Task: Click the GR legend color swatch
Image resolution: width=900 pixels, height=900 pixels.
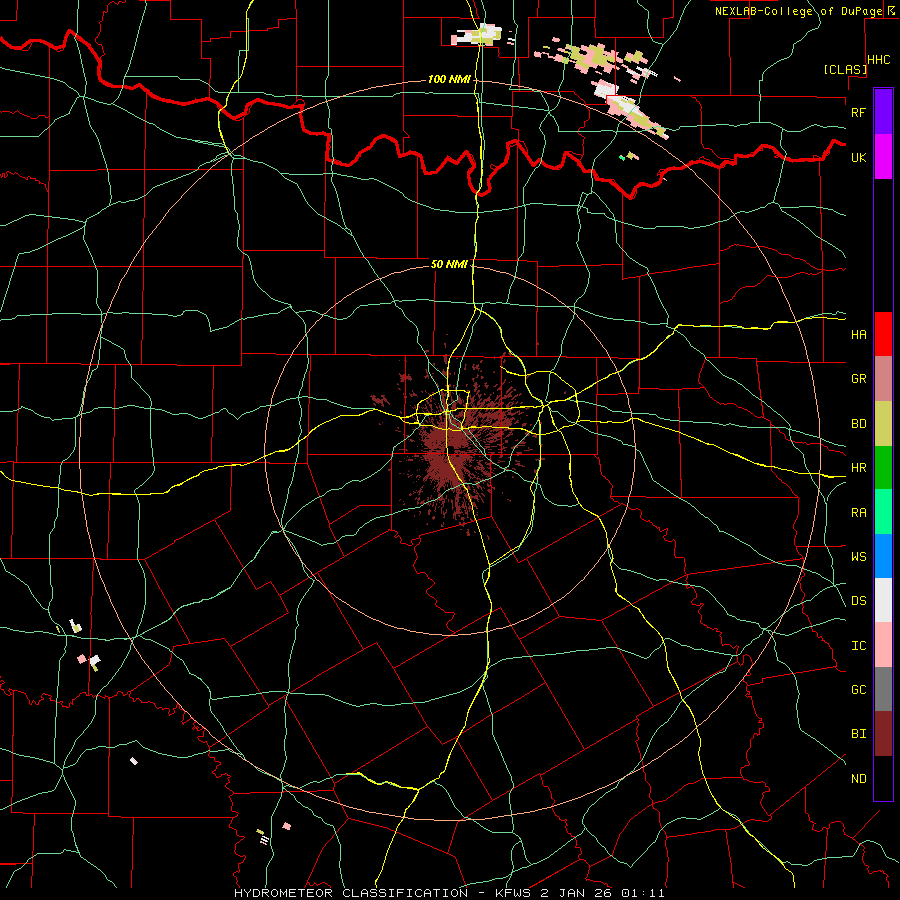Action: point(883,379)
